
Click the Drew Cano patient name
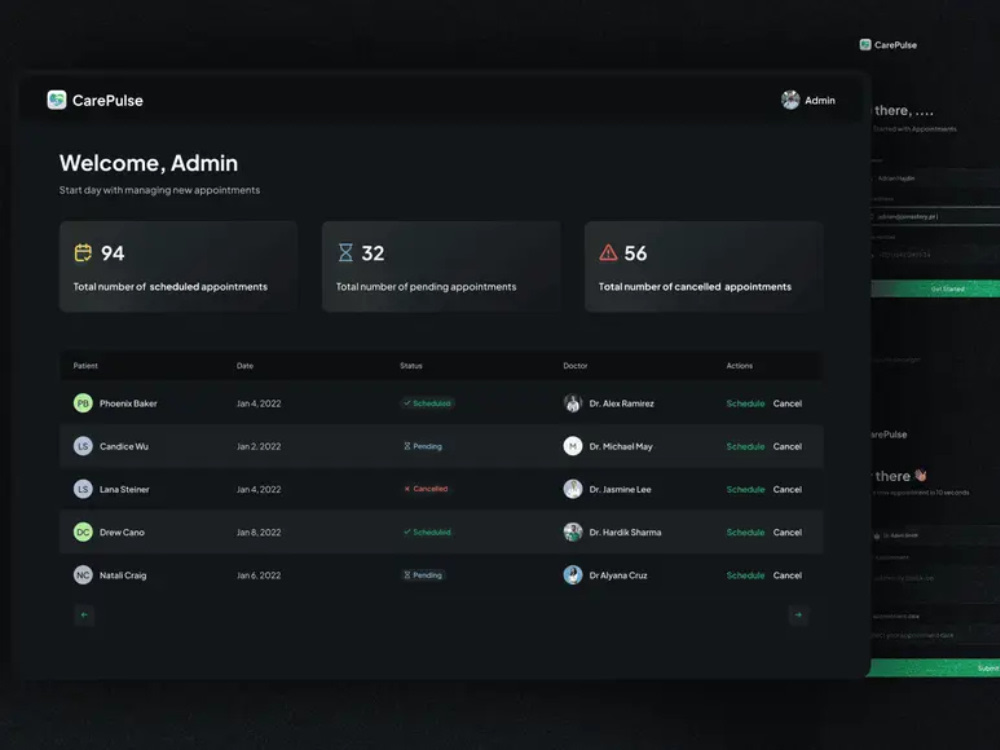pyautogui.click(x=122, y=533)
